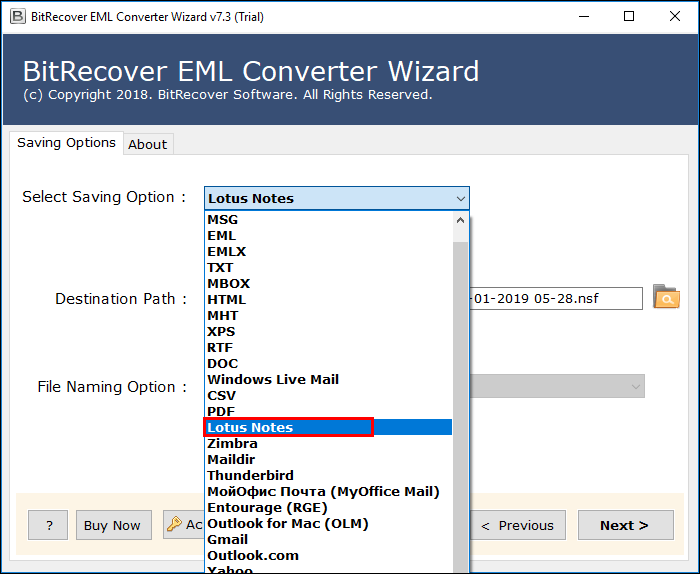Open the Saving Options tab
This screenshot has width=700, height=574.
[x=66, y=143]
